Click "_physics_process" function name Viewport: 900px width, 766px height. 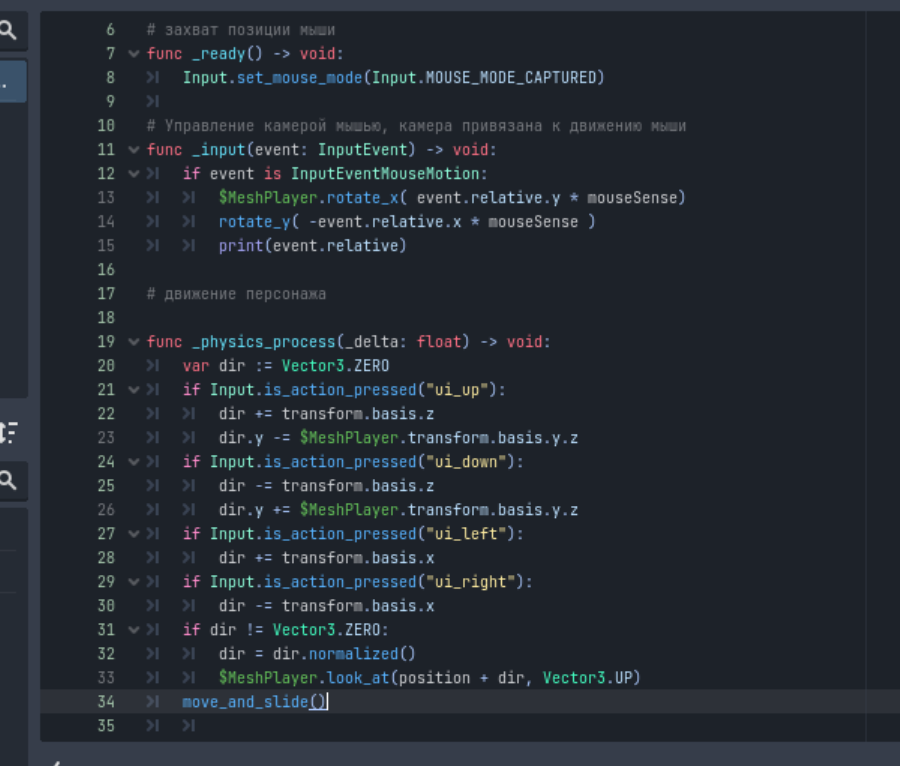click(263, 342)
